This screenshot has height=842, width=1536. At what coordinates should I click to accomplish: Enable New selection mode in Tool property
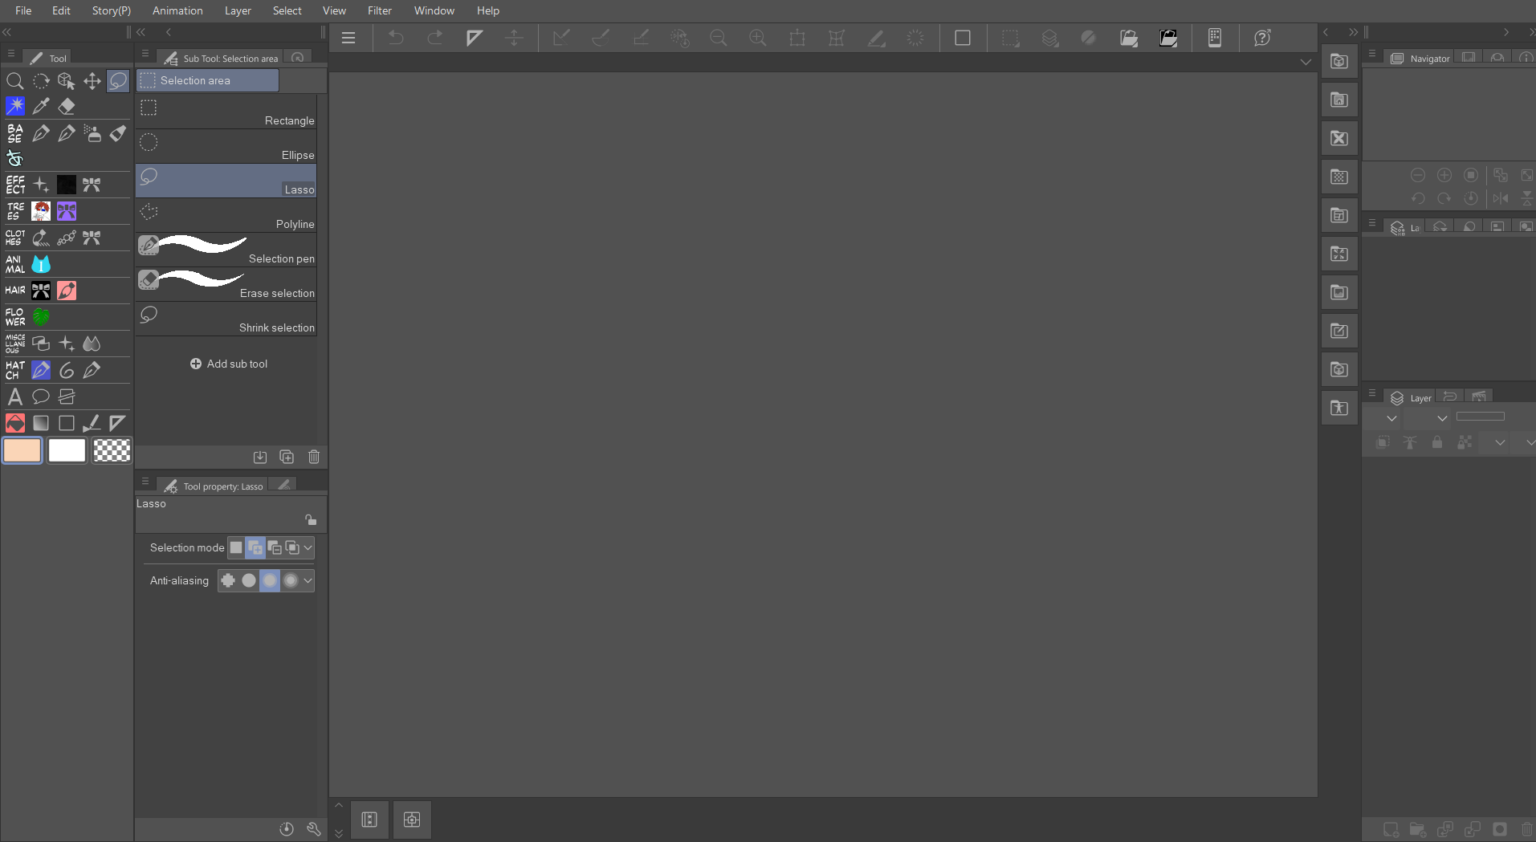pos(235,547)
